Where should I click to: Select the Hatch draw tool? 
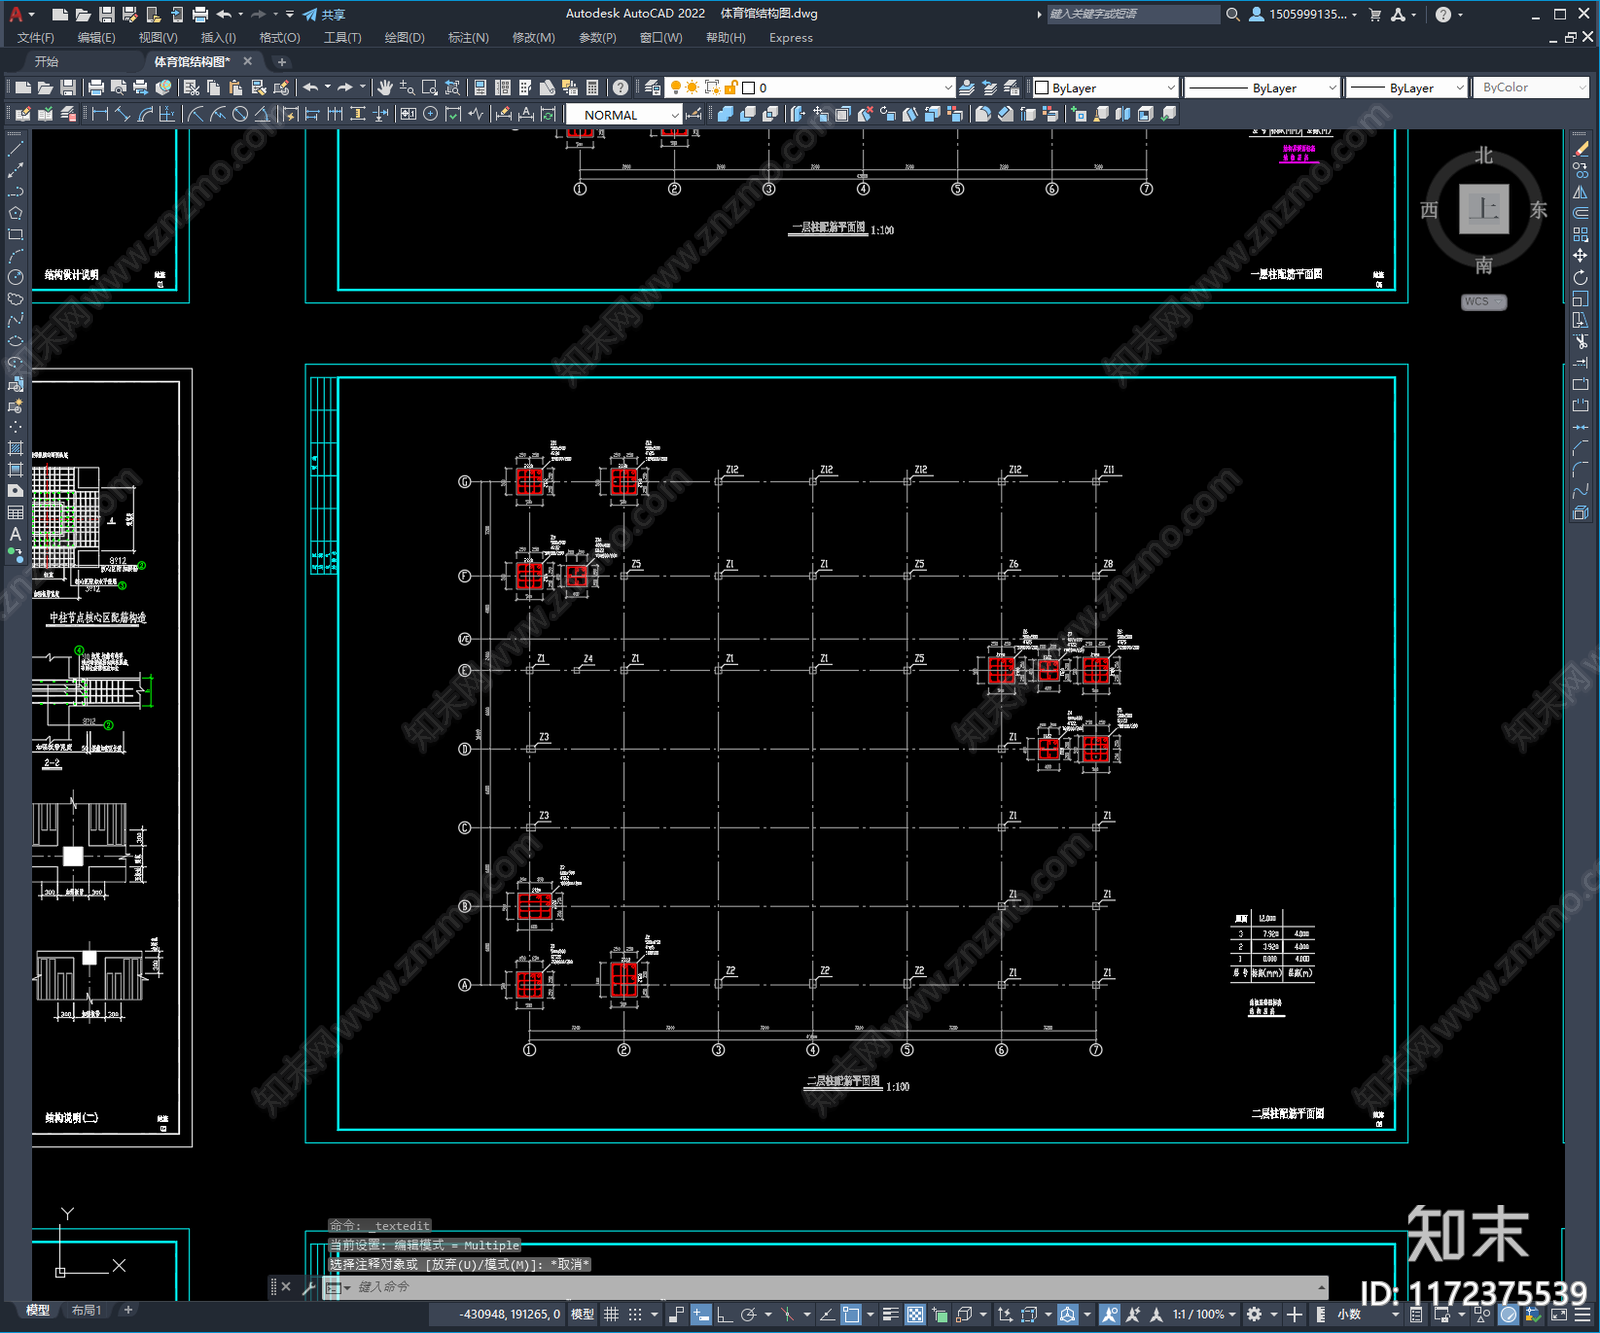coord(15,448)
